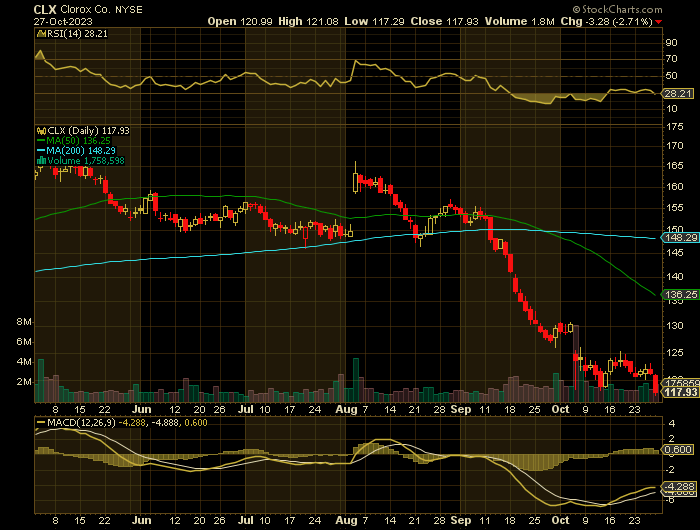The height and width of the screenshot is (530, 700).
Task: Click the 117.93 last price tag
Action: pyautogui.click(x=681, y=392)
